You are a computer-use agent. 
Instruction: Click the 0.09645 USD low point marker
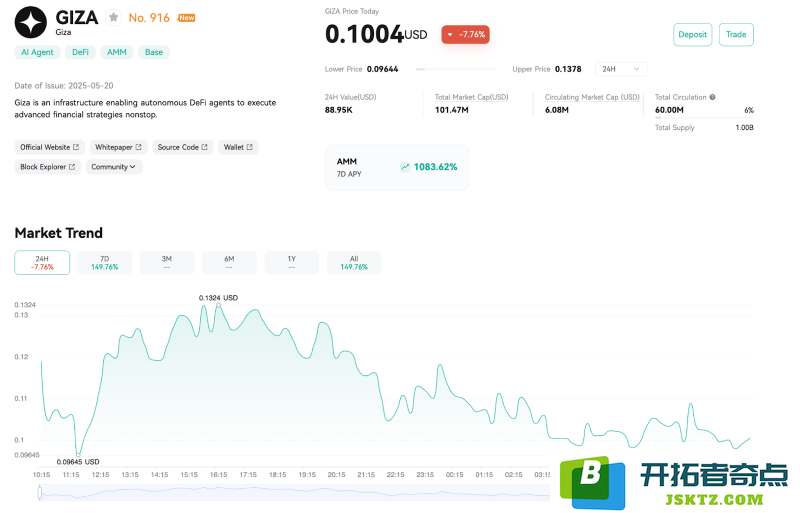78,454
